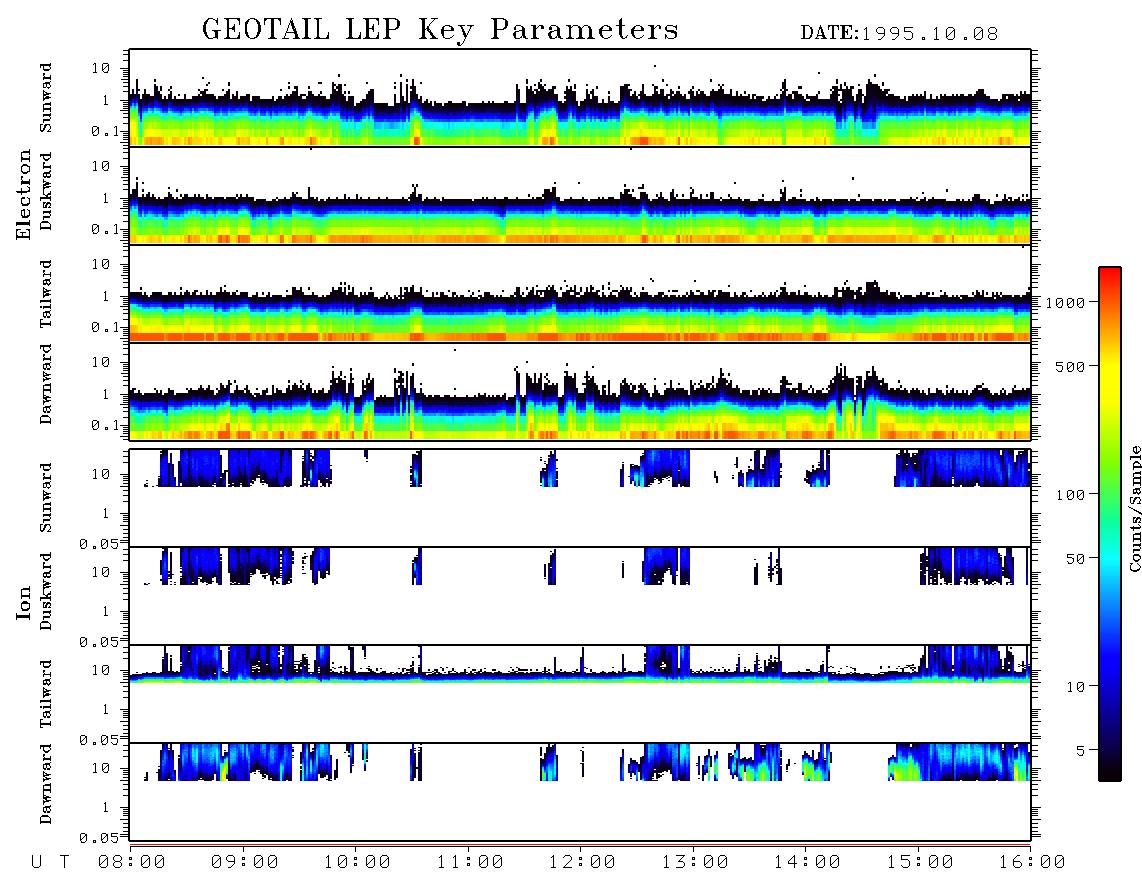1142x880 pixels.
Task: Click the "Electron" group axis label
Action: (24, 195)
